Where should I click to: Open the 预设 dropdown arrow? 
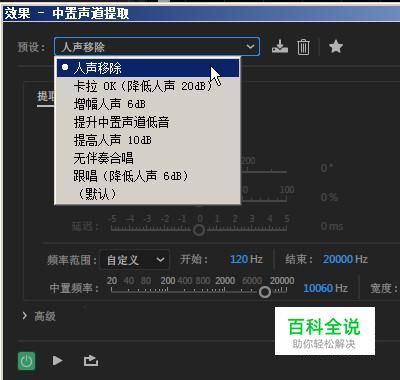point(250,46)
